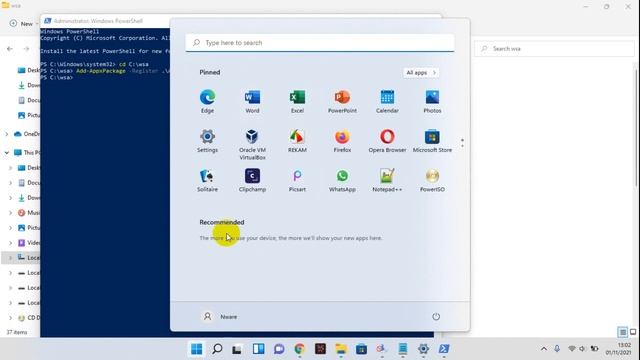Switch to PowerShell on the taskbar
Image resolution: width=640 pixels, height=360 pixels.
coord(444,349)
